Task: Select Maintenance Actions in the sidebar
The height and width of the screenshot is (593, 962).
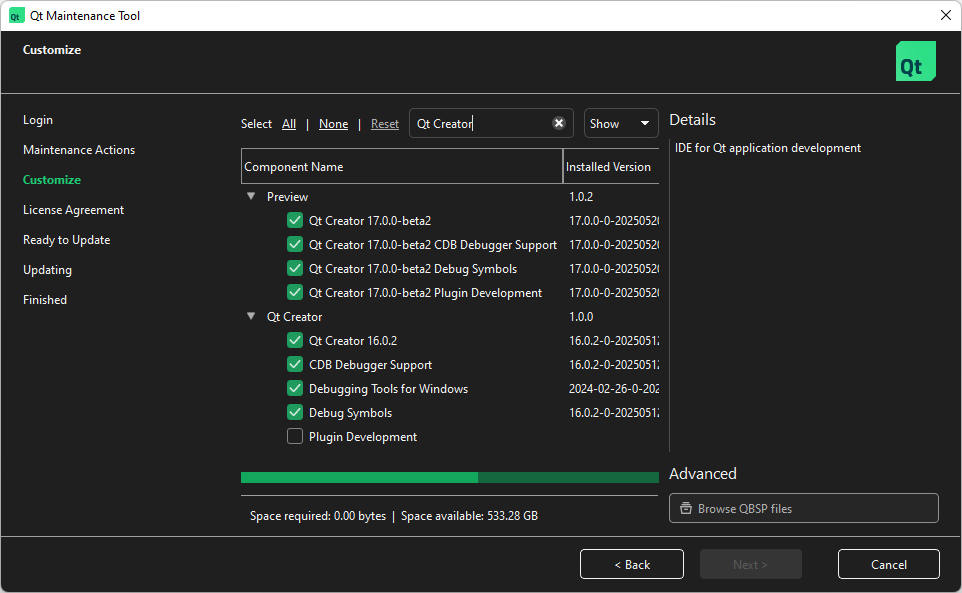Action: tap(78, 149)
